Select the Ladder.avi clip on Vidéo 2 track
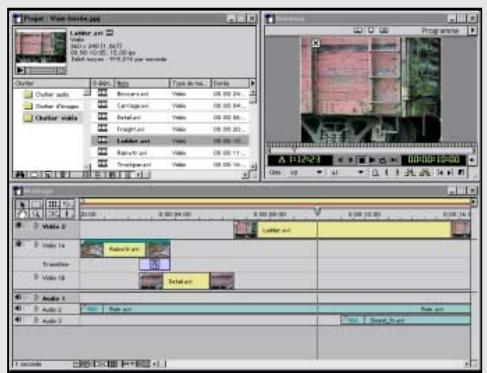This screenshot has height=373, width=487. pyautogui.click(x=352, y=230)
